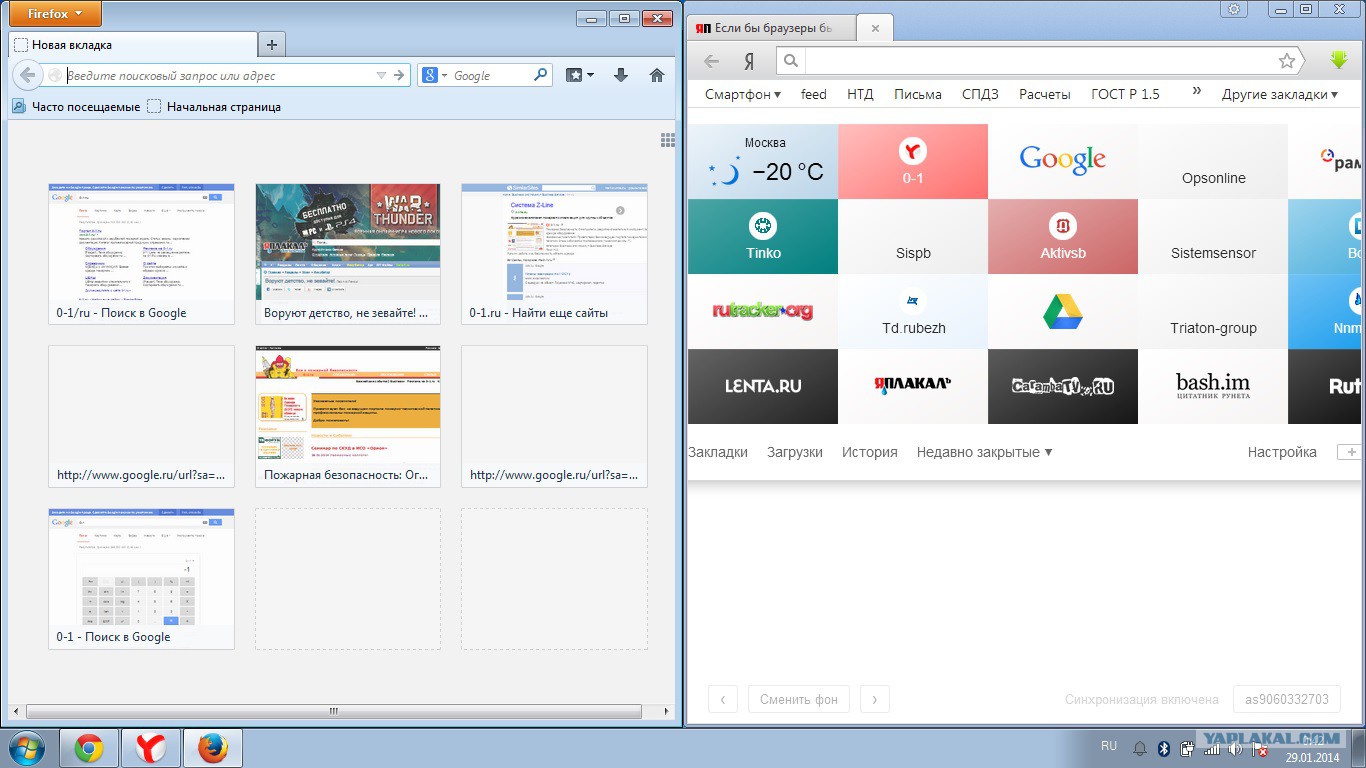The width and height of the screenshot is (1366, 768).
Task: Open the ЯПлакалъ tile
Action: [x=913, y=387]
